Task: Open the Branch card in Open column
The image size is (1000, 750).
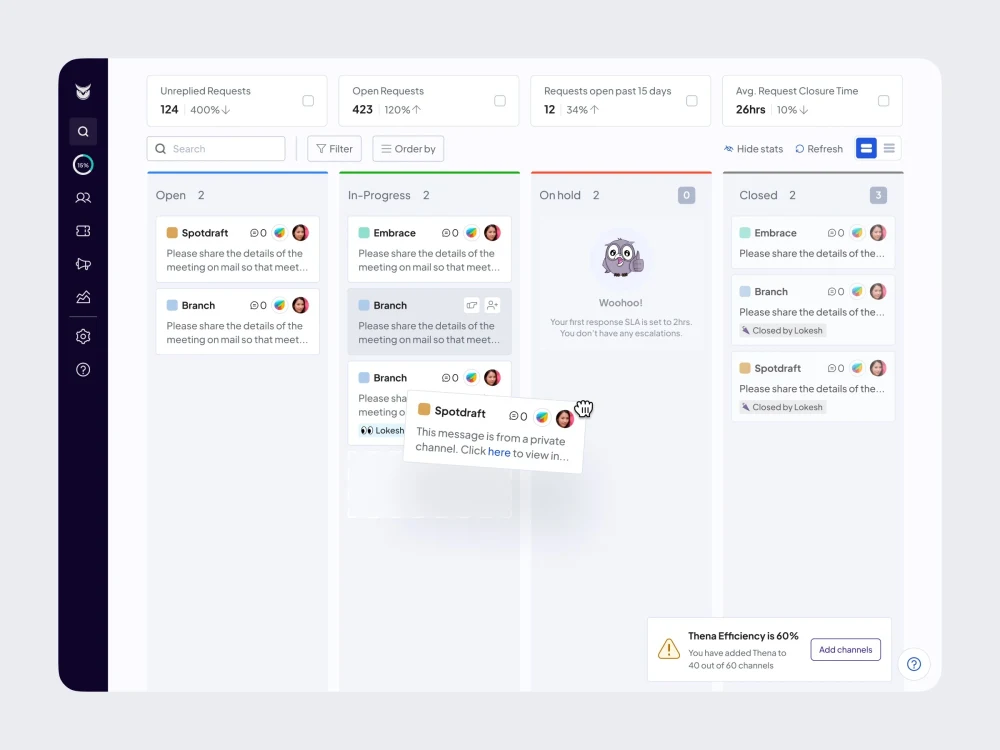Action: click(x=237, y=321)
